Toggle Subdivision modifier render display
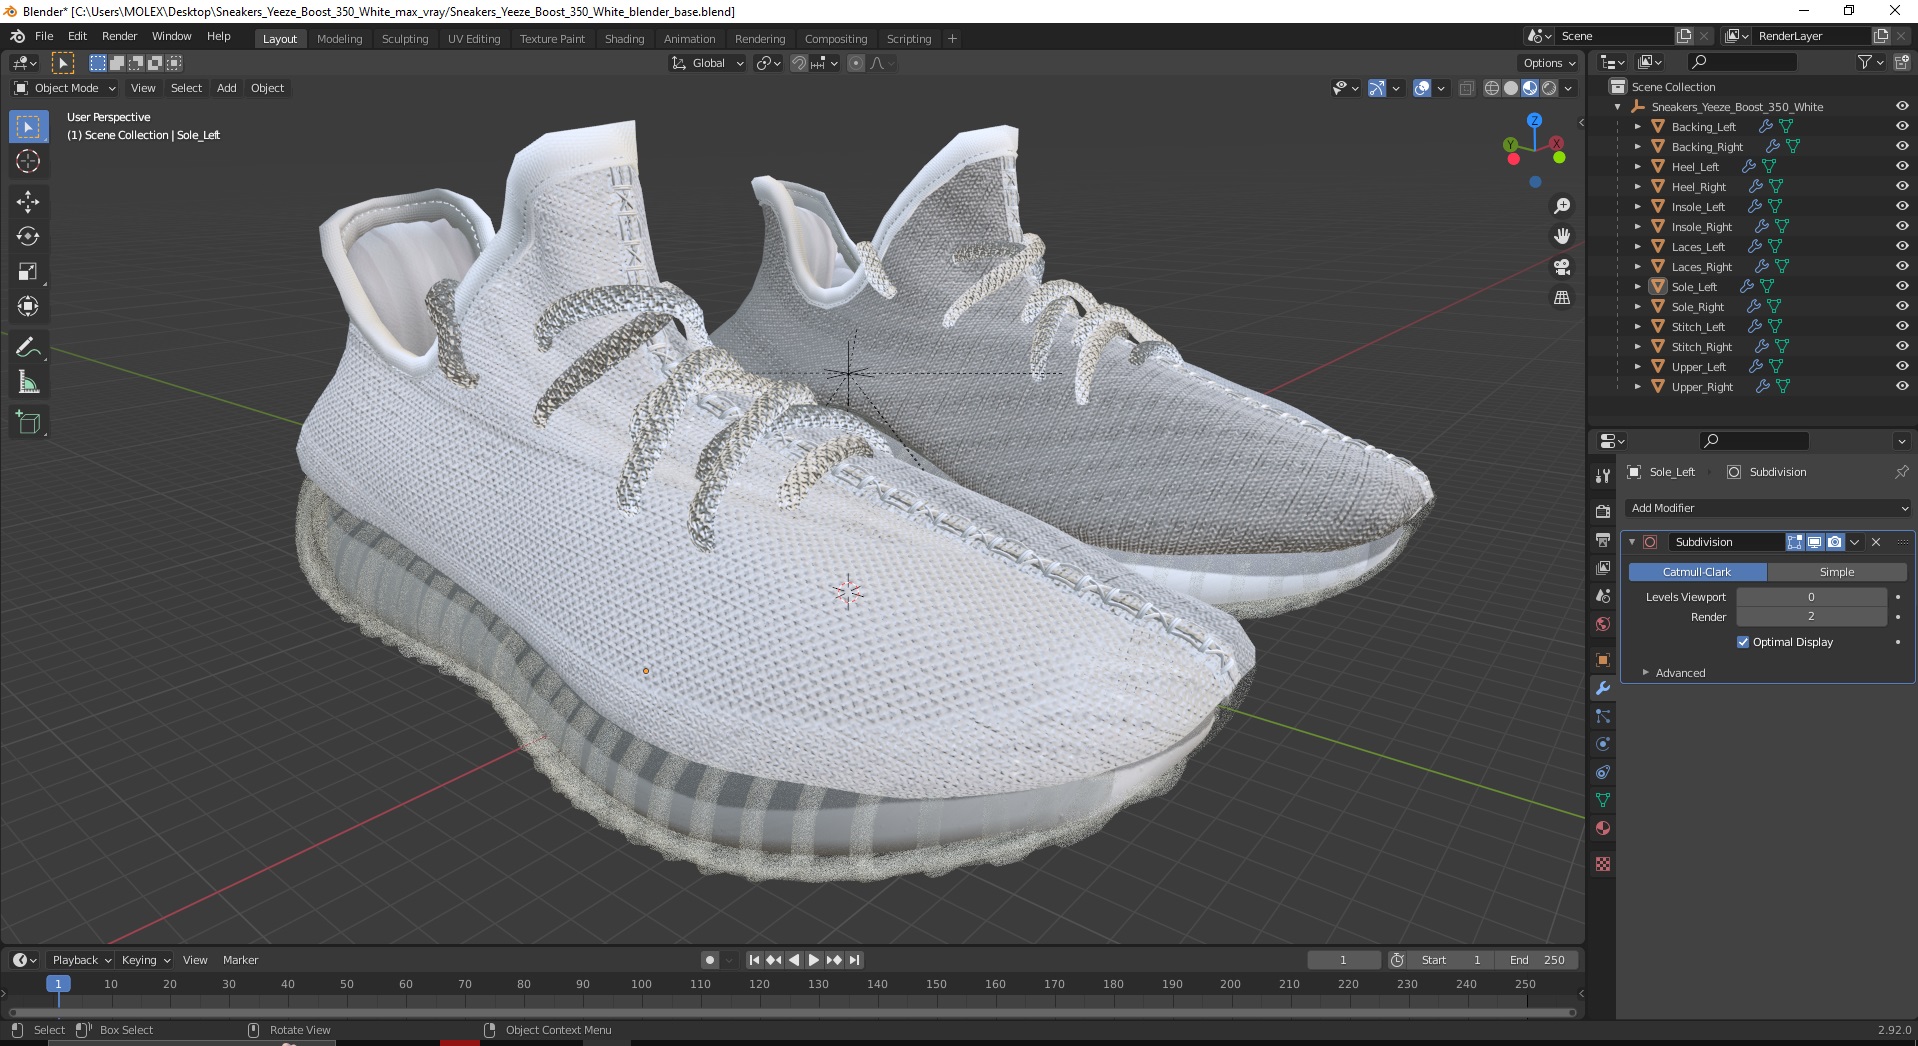The image size is (1918, 1046). click(1834, 542)
